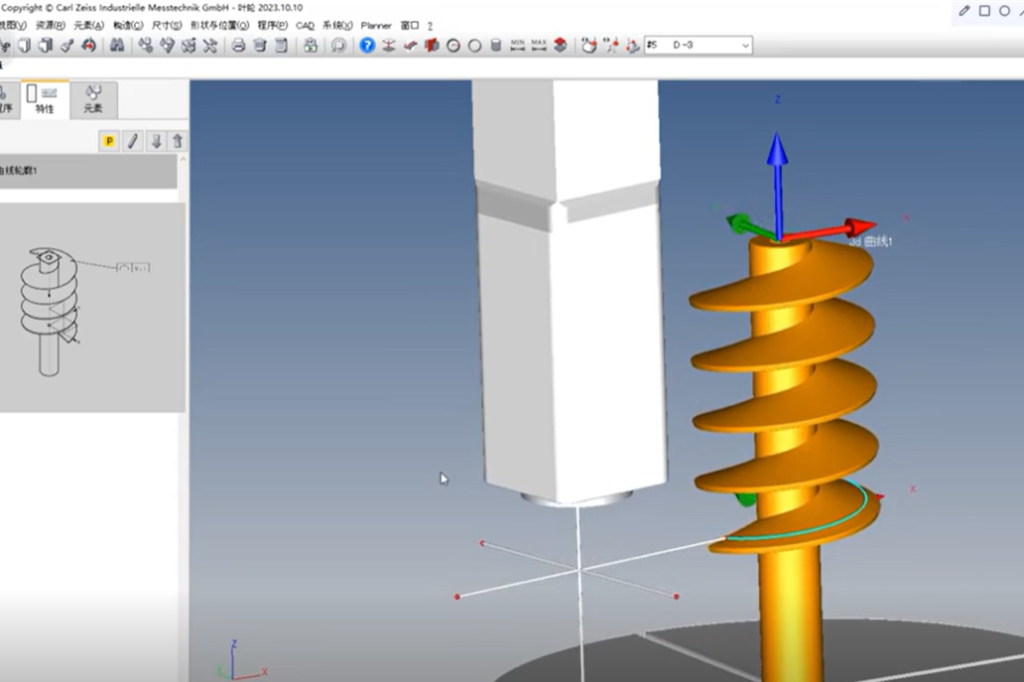
Task: Select the rectangle annotation tool at top right
Action: (x=984, y=11)
